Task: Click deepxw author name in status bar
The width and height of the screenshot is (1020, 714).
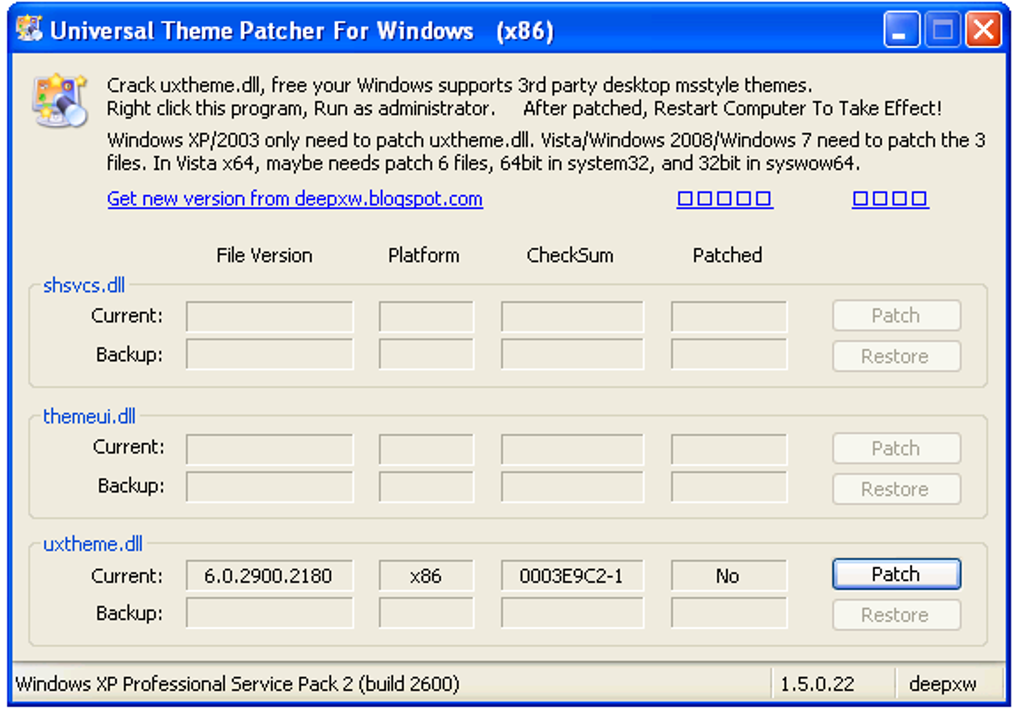Action: 943,684
